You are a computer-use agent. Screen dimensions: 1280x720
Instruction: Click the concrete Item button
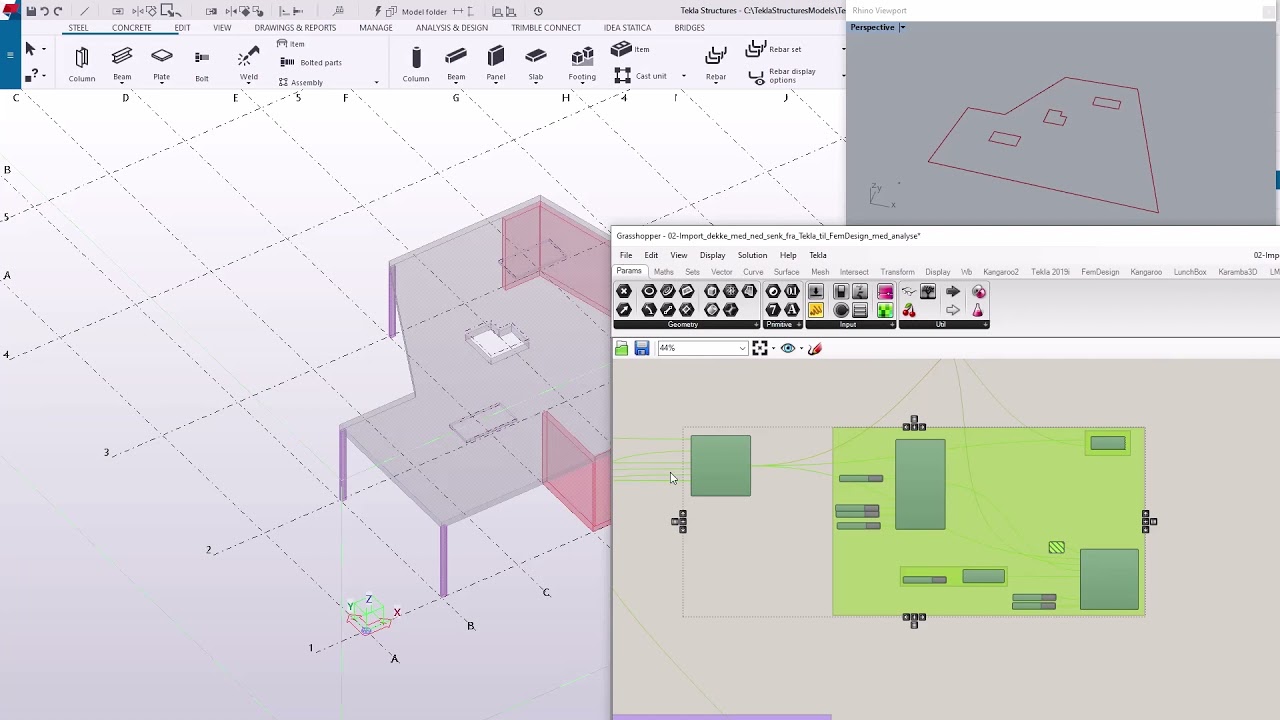(x=631, y=49)
